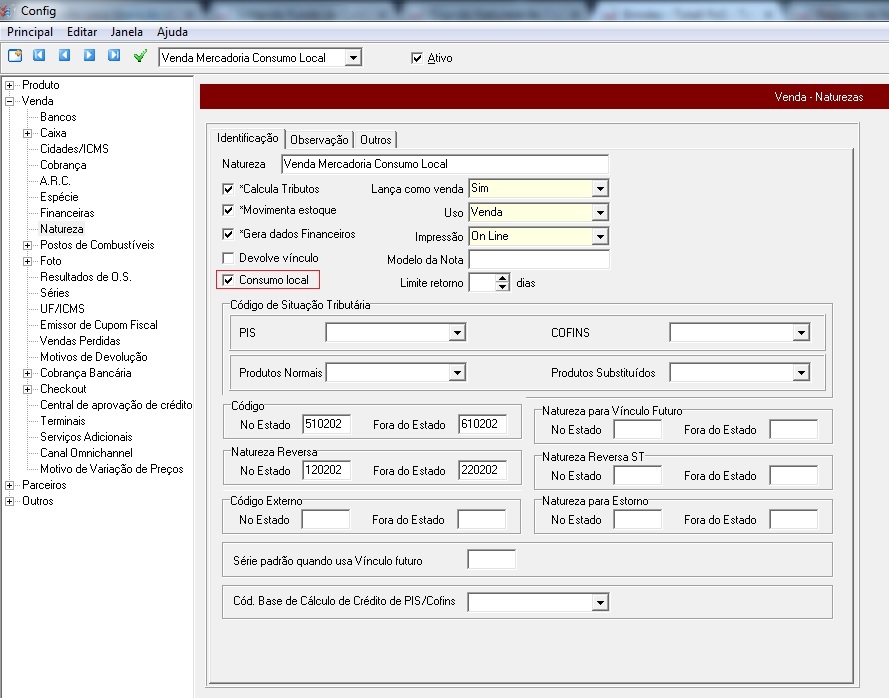889x698 pixels.
Task: Go to the previous record
Action: tap(65, 55)
